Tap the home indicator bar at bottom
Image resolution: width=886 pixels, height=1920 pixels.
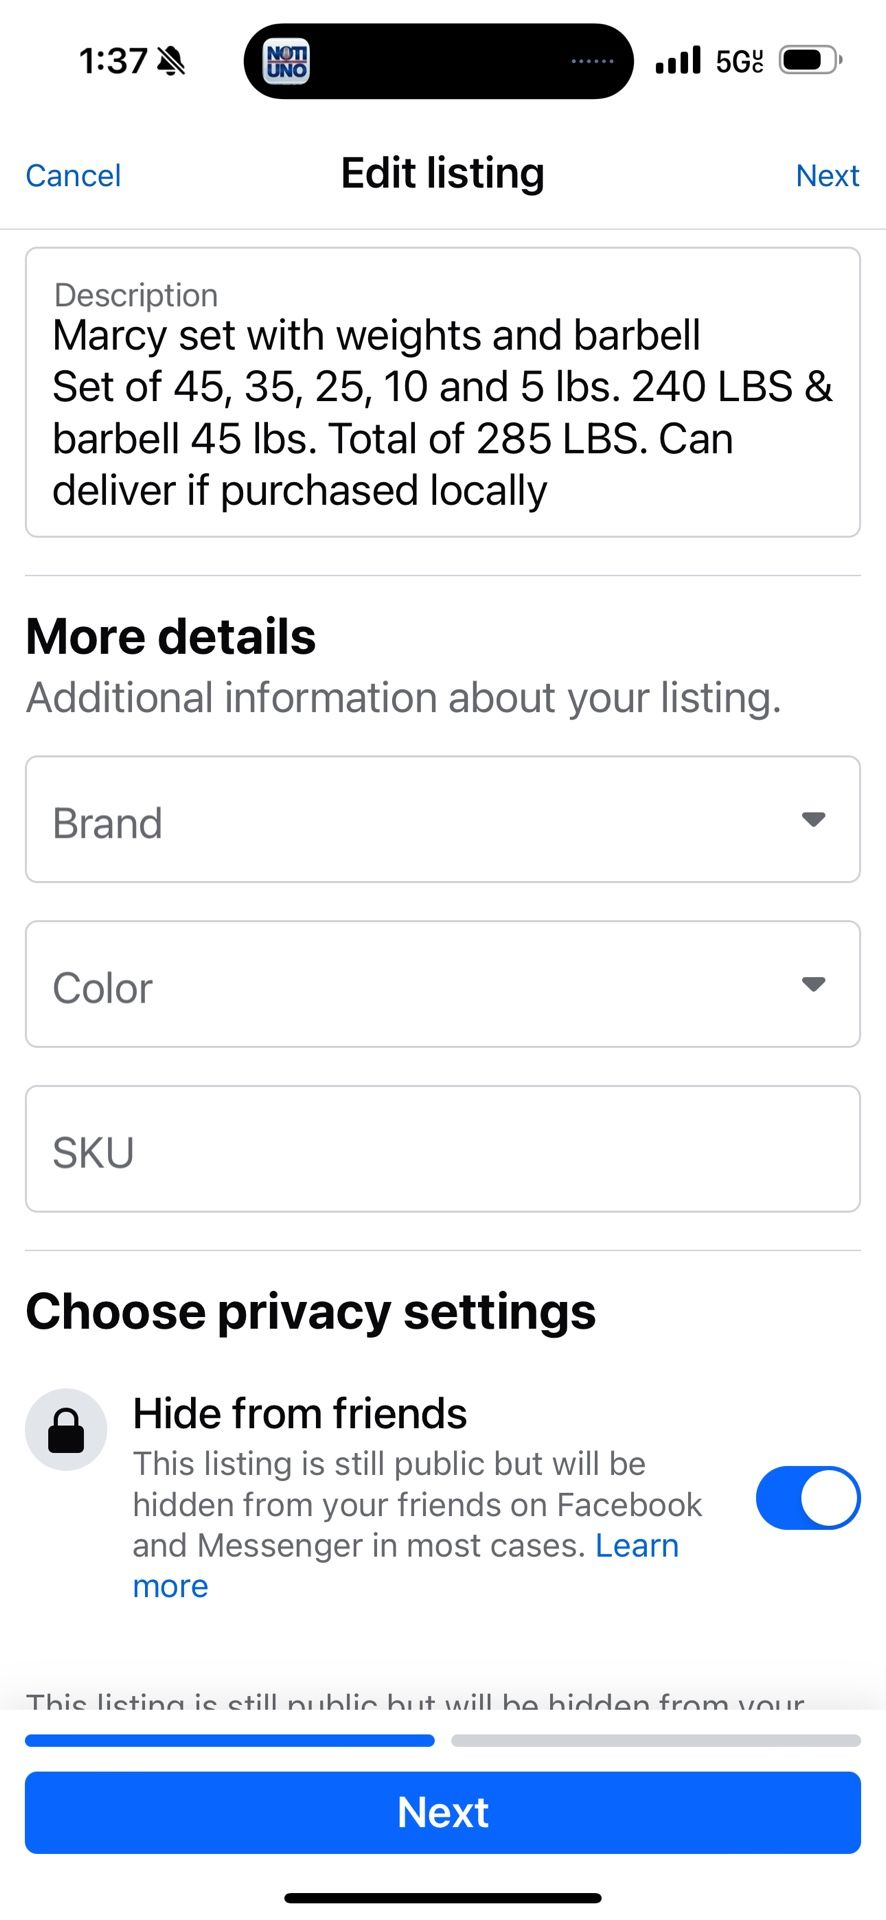[x=443, y=1897]
